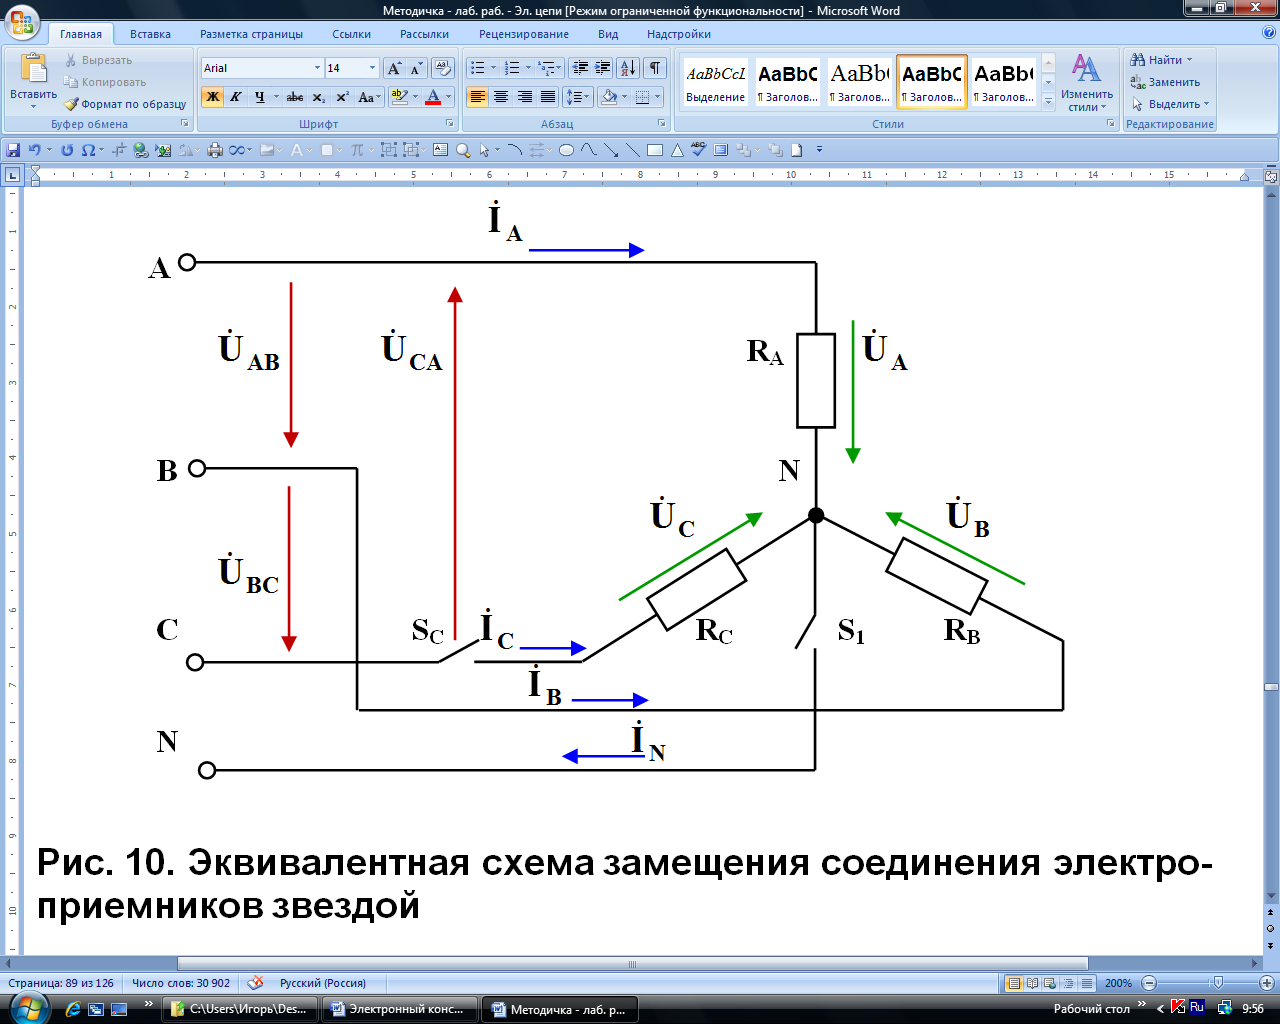The image size is (1280, 1024).
Task: Open Шрифт dialog launcher
Action: pyautogui.click(x=450, y=124)
